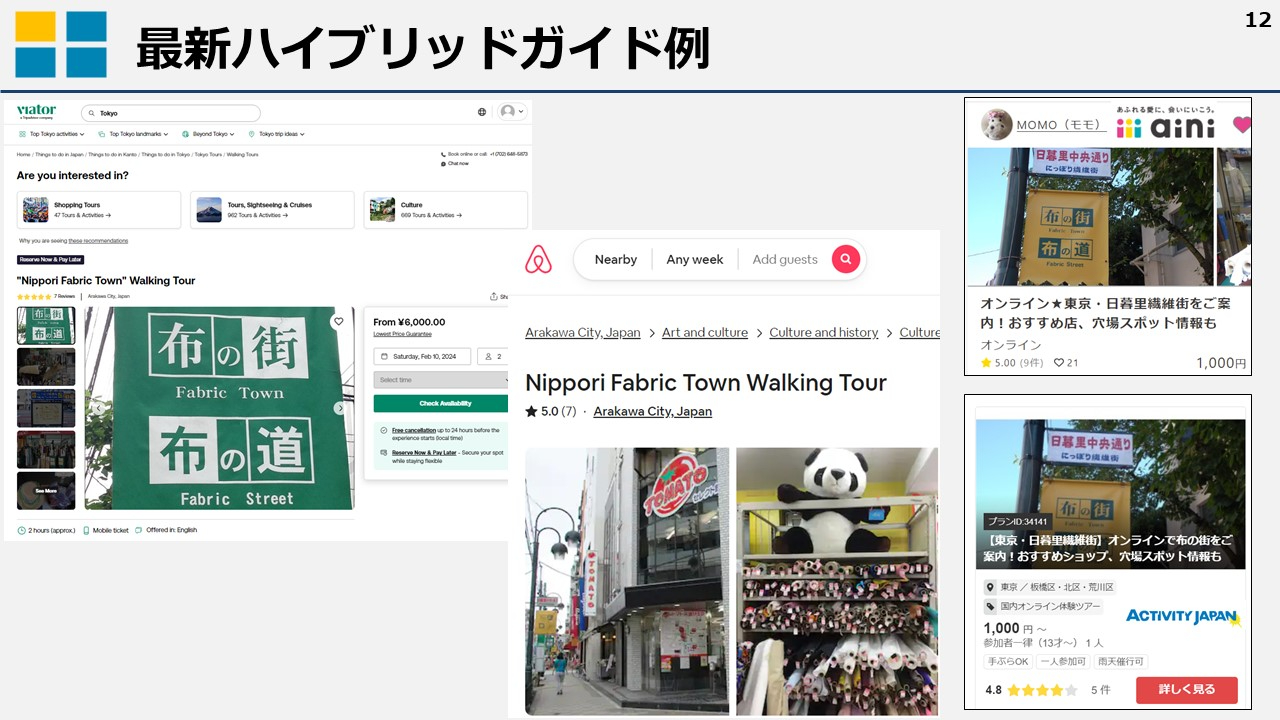Click the 東京／板橋区・北区・荒川区 area tag
Image resolution: width=1280 pixels, height=720 pixels.
pyautogui.click(x=1050, y=588)
